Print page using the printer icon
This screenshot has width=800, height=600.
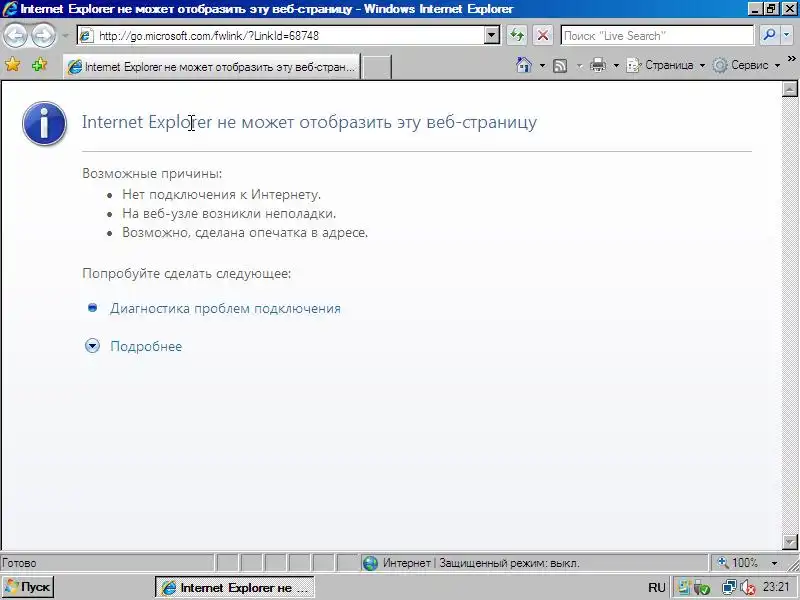(598, 65)
